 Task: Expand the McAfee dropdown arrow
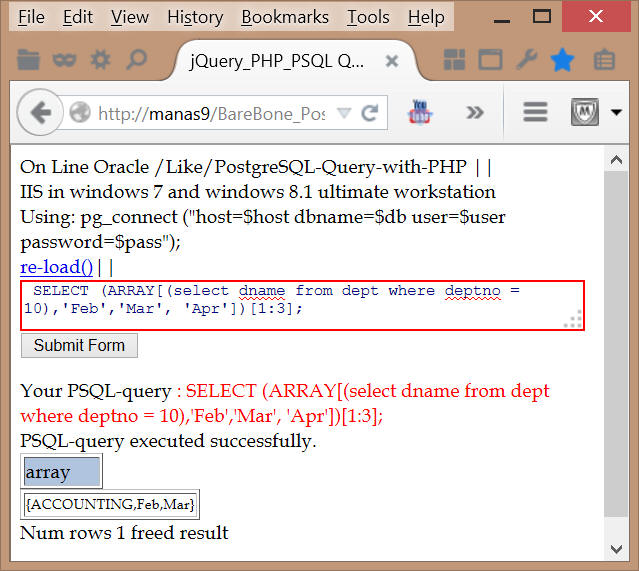[616, 112]
